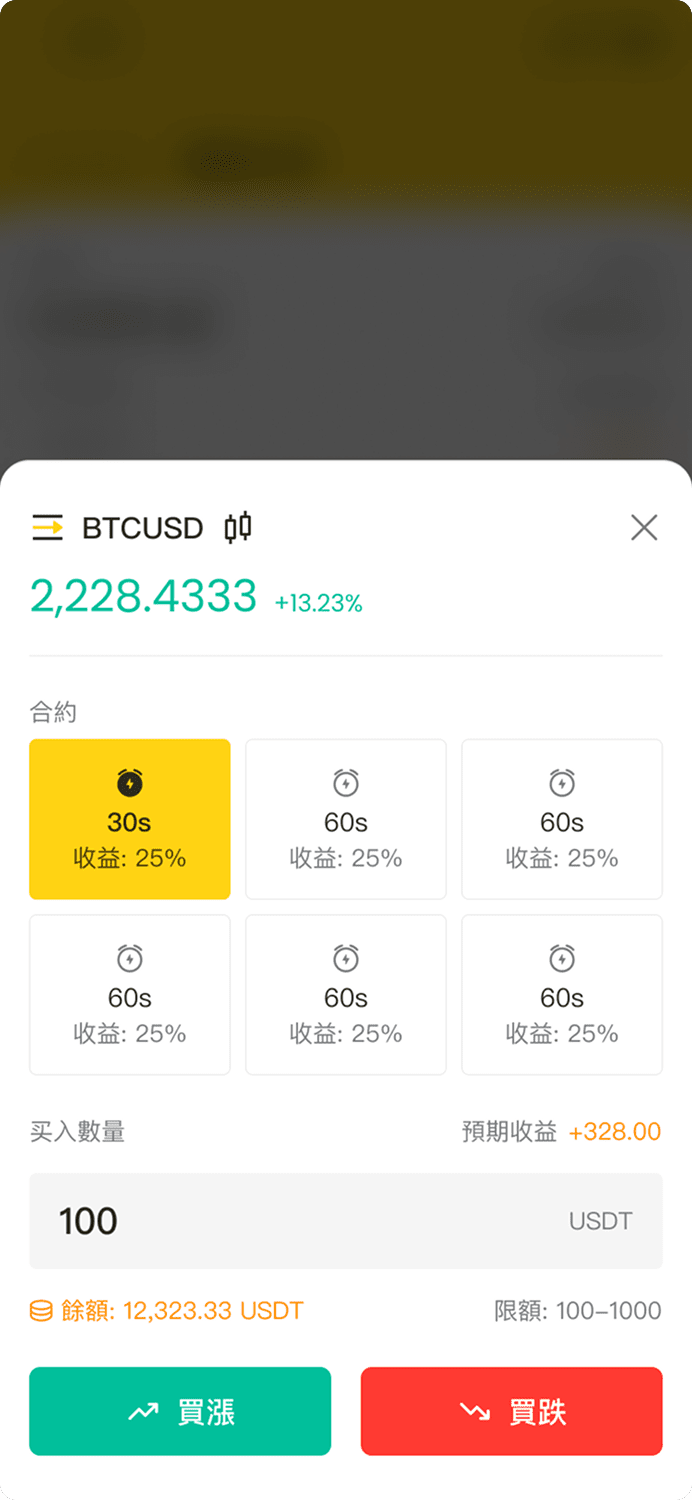Viewport: 692px width, 1500px height.
Task: Open the candlestick chart icon
Action: [x=238, y=527]
